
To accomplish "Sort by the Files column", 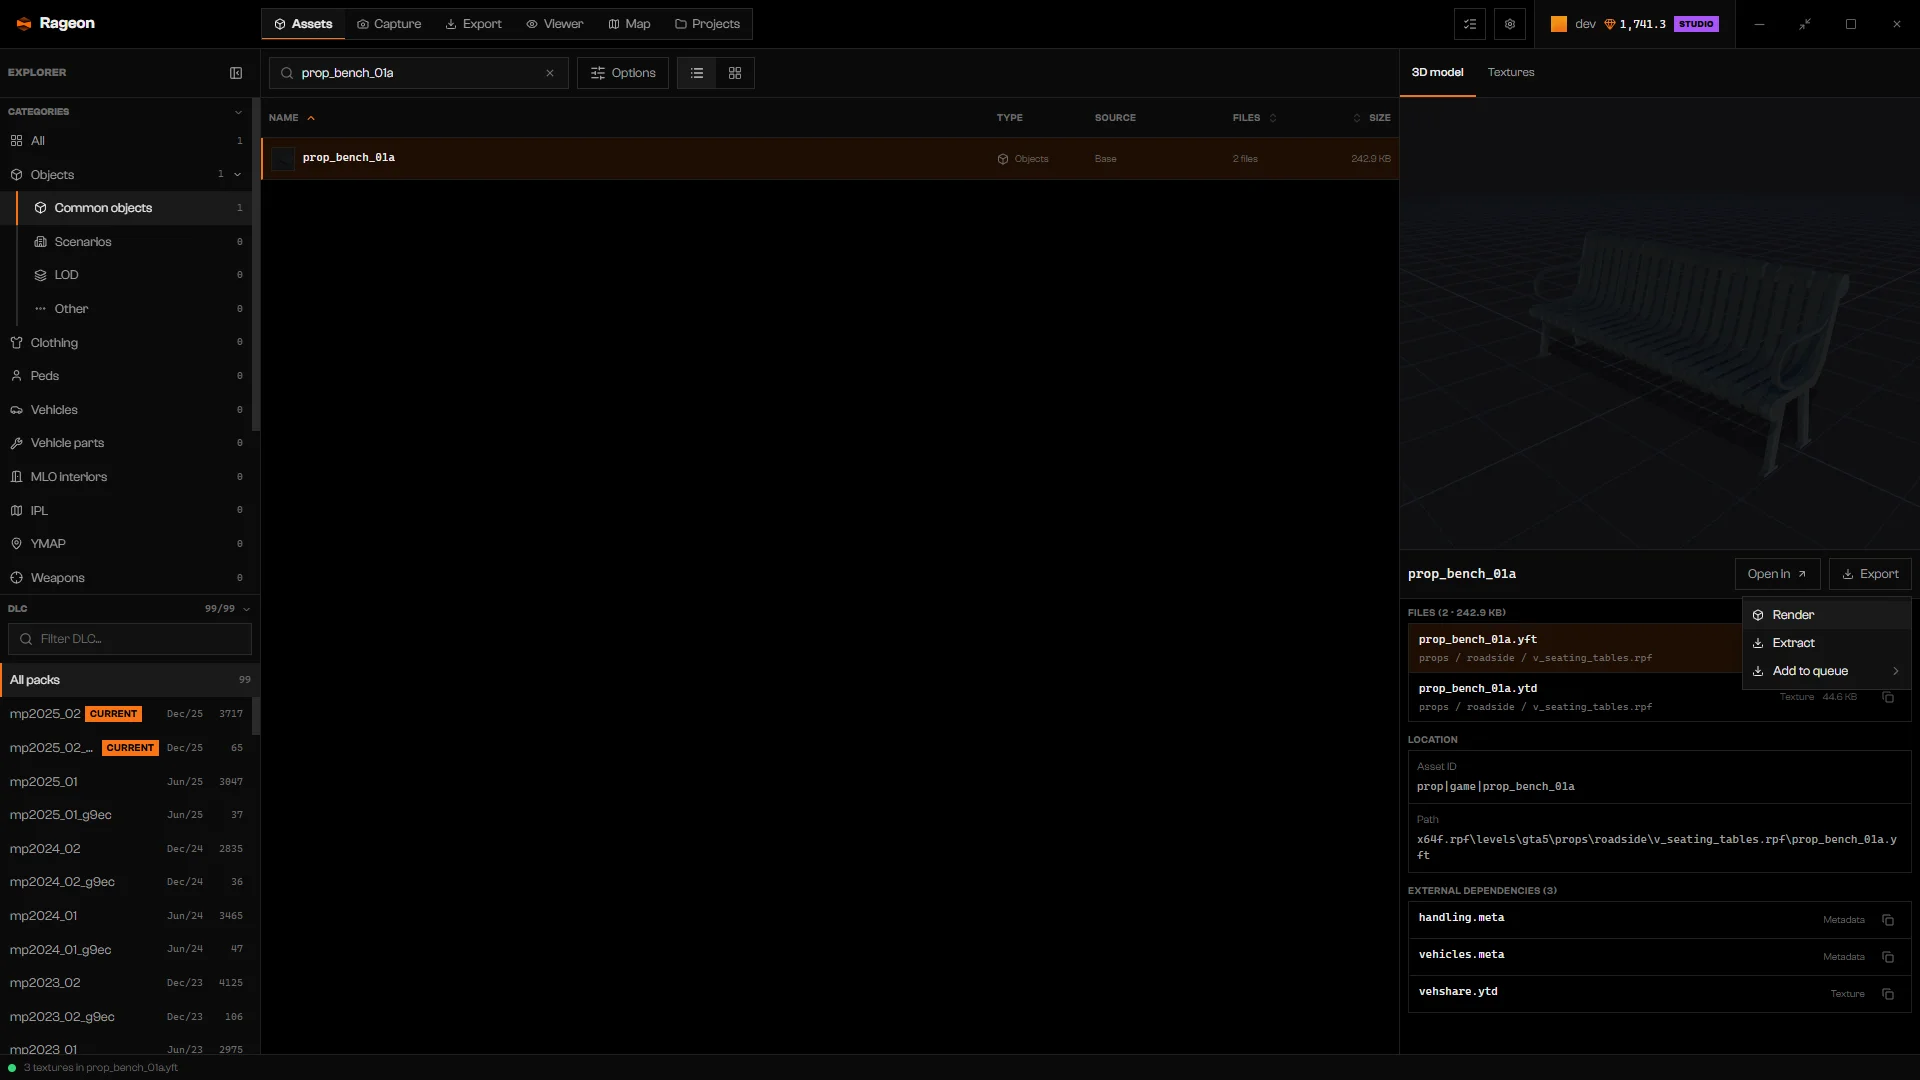I will (1254, 118).
